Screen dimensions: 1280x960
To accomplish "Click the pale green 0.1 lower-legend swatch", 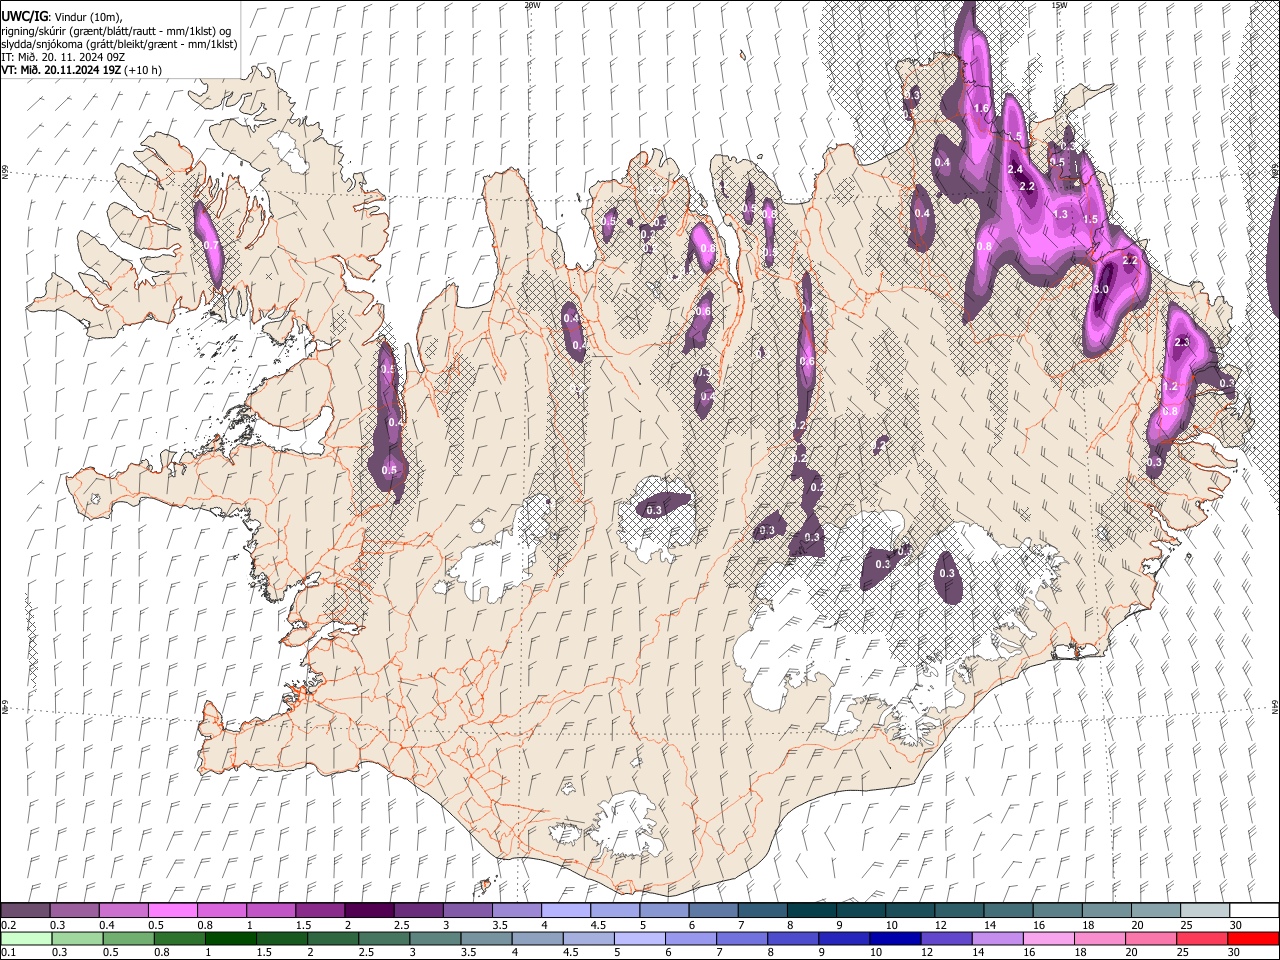I will click(x=26, y=938).
